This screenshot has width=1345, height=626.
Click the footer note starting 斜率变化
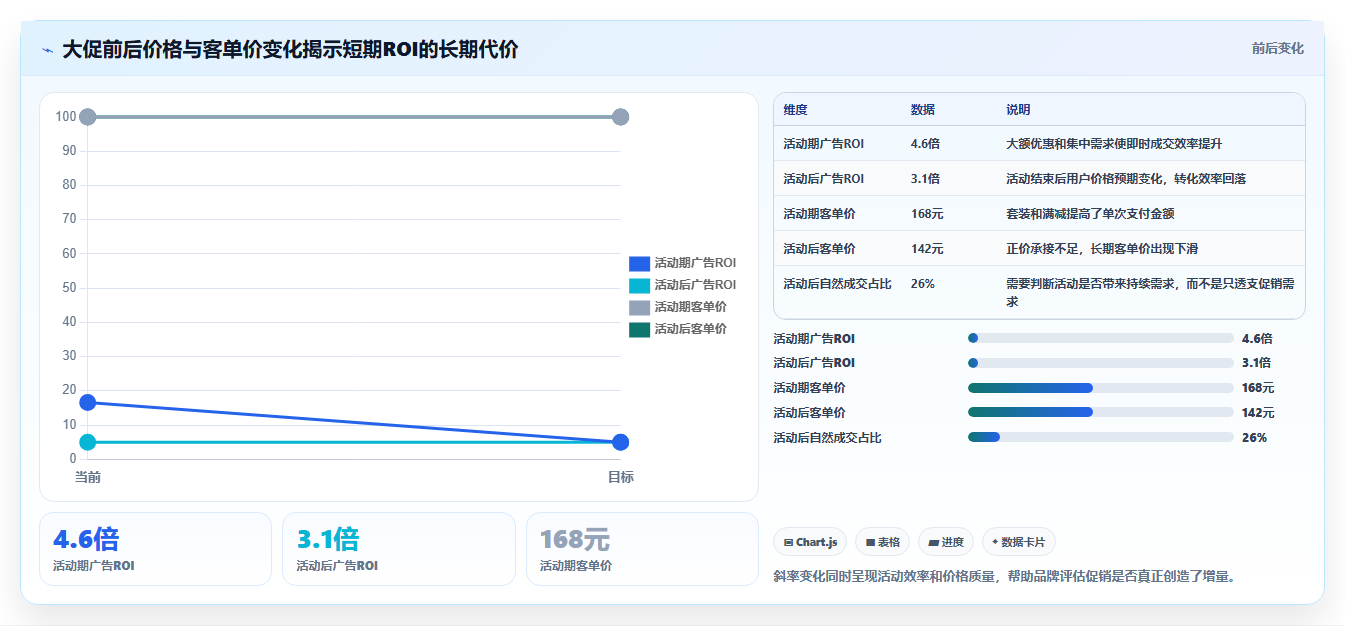coord(1006,577)
